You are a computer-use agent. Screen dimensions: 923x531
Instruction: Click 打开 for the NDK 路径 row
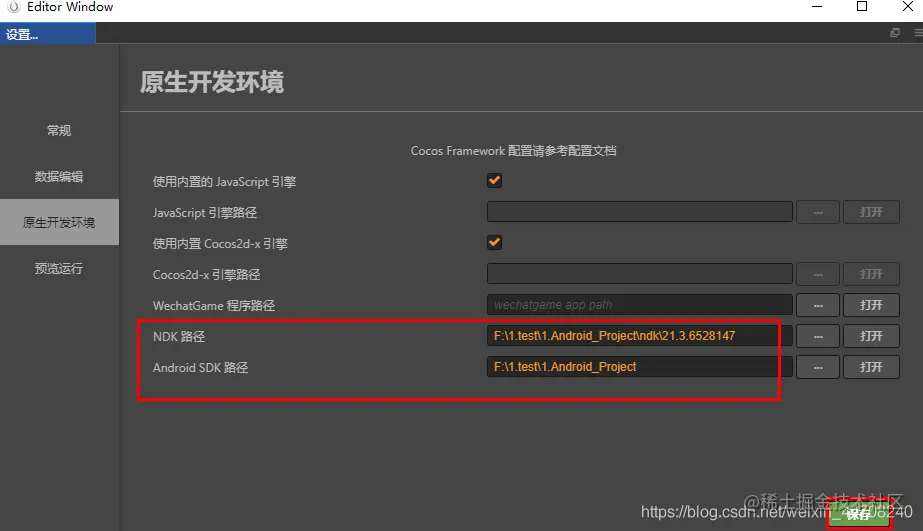(x=871, y=336)
